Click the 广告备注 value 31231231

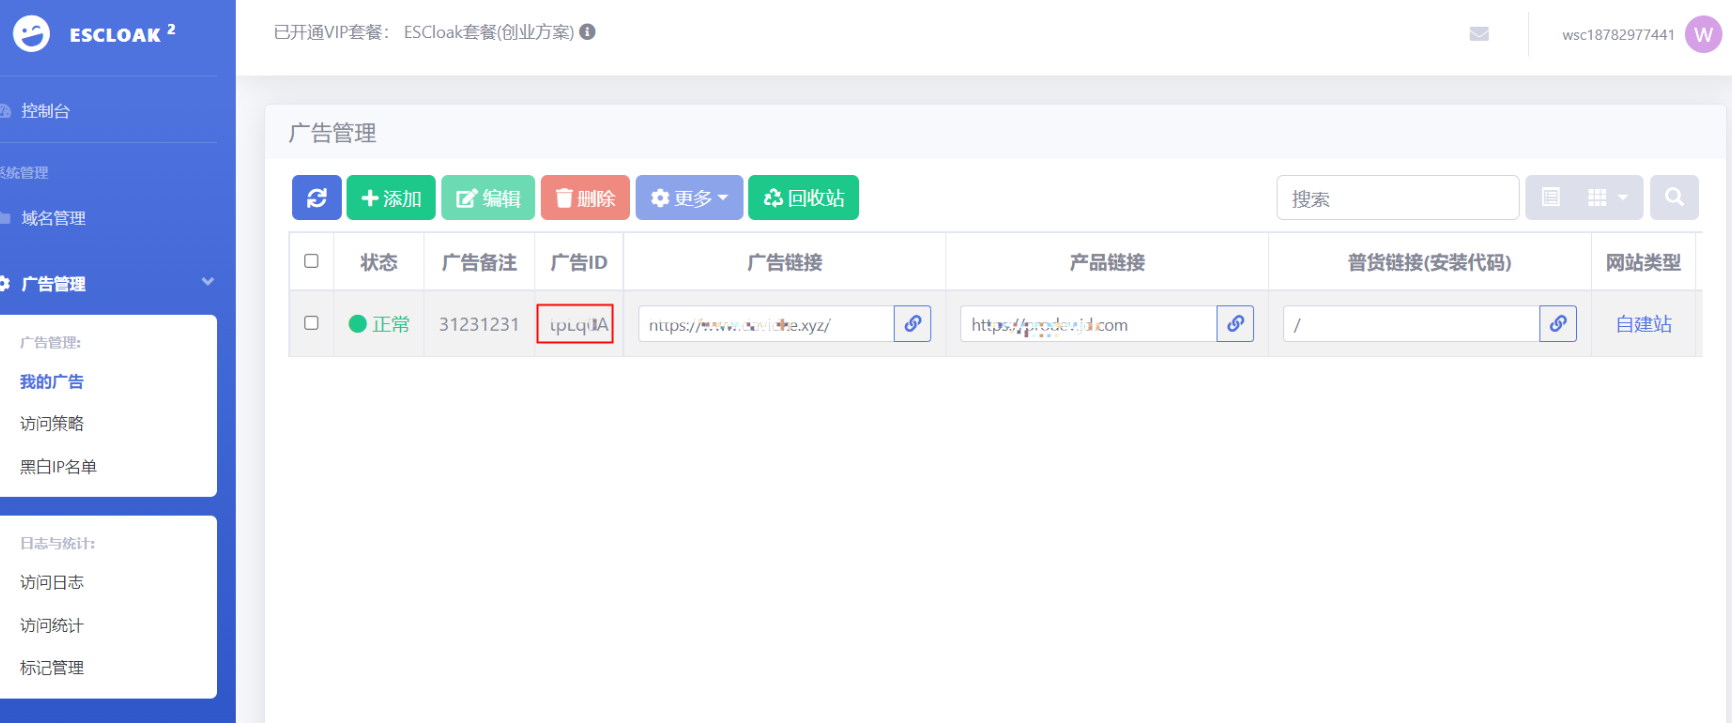click(479, 324)
